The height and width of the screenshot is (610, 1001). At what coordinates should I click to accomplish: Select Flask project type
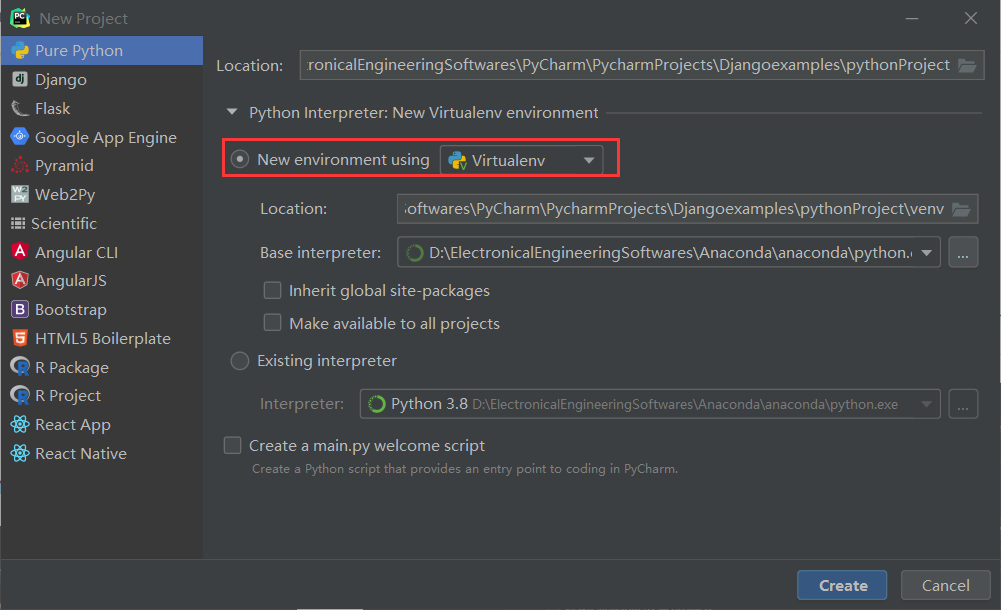(x=102, y=108)
